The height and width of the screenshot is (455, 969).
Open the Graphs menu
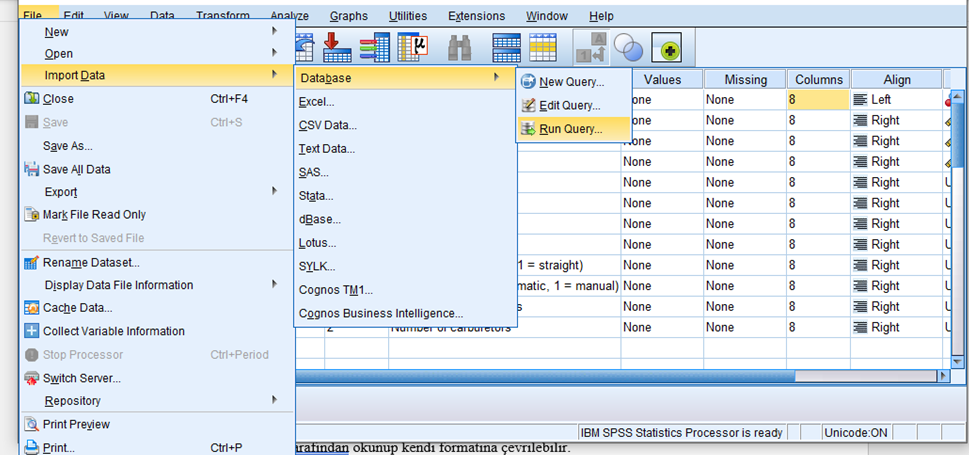point(349,16)
